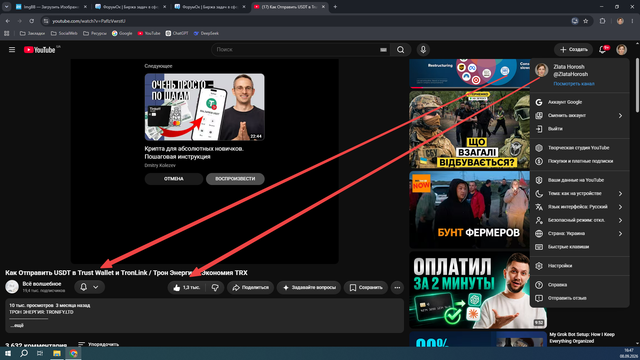Open YouTube bookmark in bookmarks bar

point(149,33)
